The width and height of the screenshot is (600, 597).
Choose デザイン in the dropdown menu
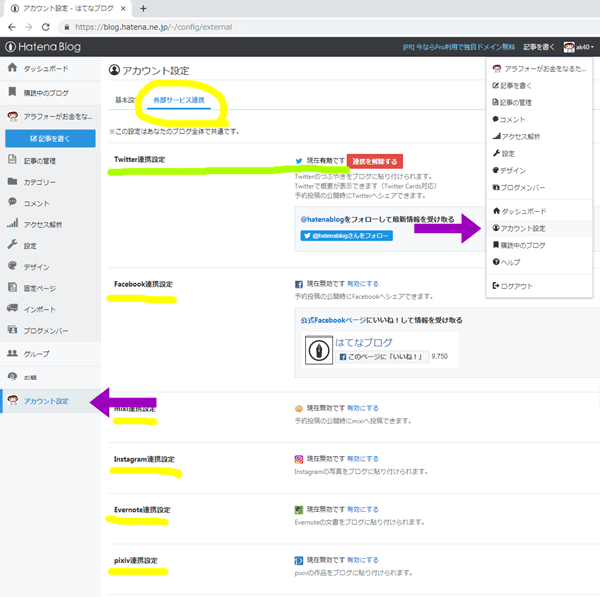539,170
